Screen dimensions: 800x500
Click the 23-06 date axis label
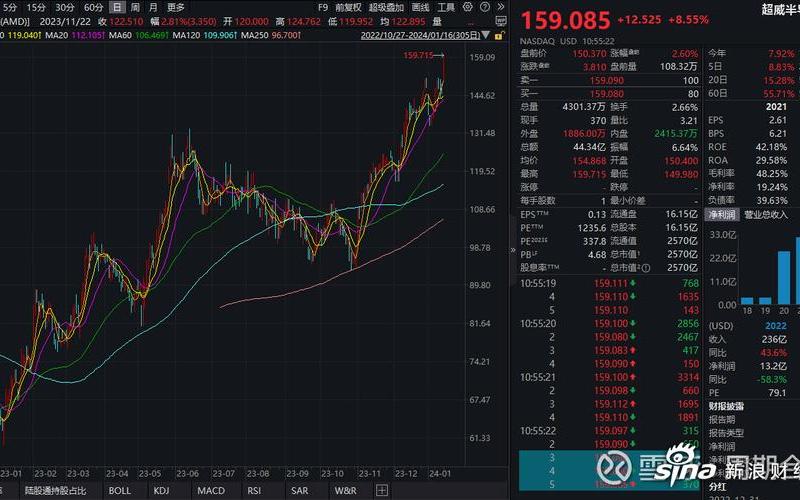[x=187, y=473]
